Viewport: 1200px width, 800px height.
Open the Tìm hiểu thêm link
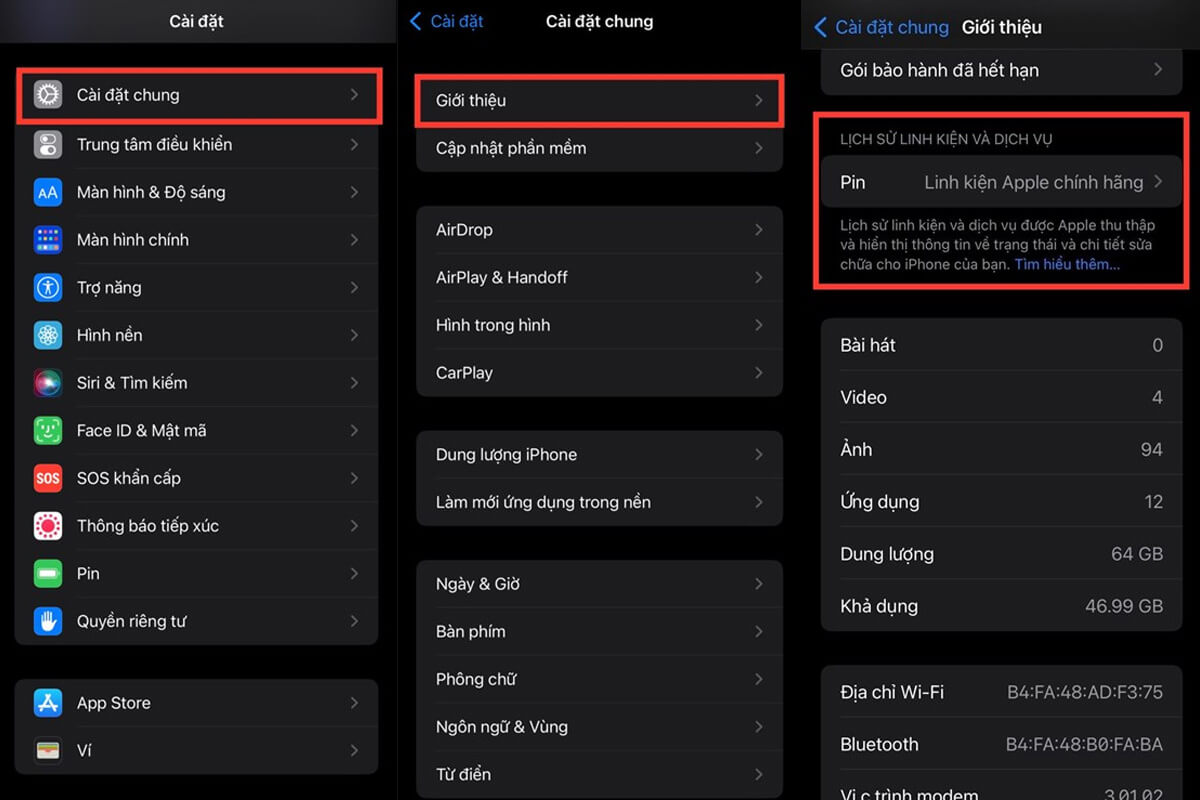[1067, 265]
